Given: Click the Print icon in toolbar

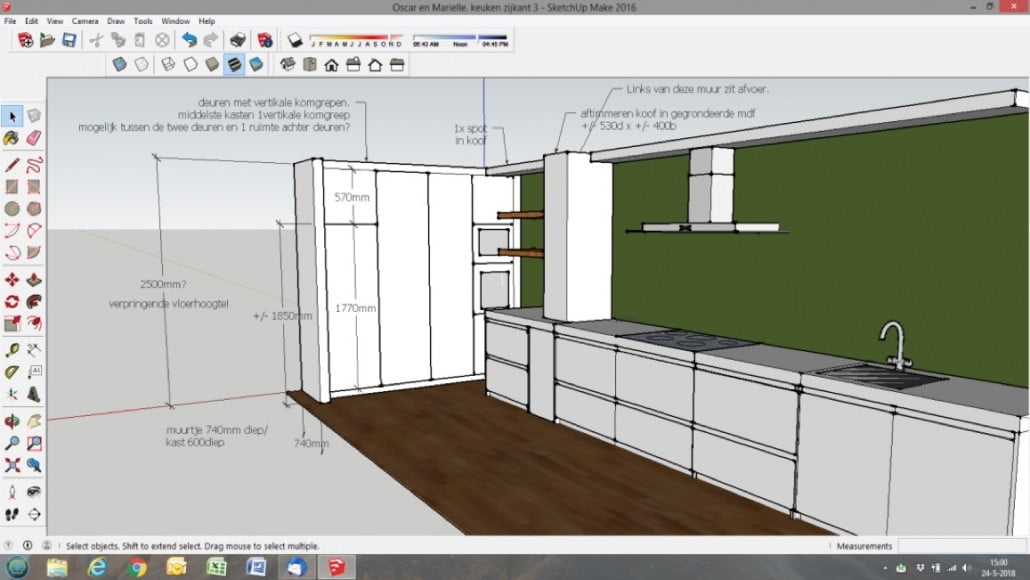Looking at the screenshot, I should pos(238,41).
